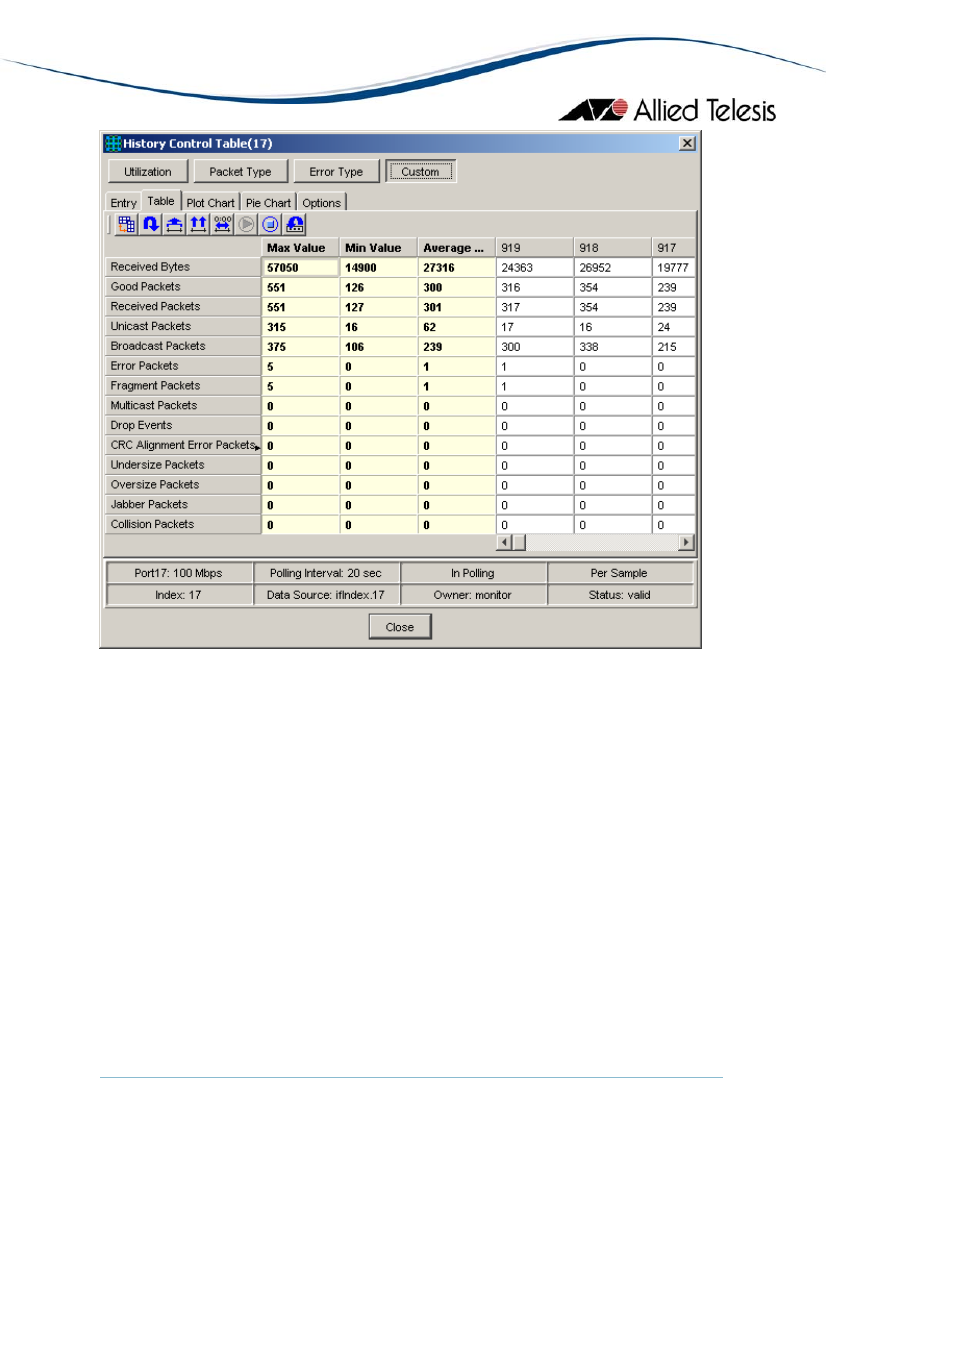Click the 918 sample column header
954x1350 pixels.
pos(612,248)
